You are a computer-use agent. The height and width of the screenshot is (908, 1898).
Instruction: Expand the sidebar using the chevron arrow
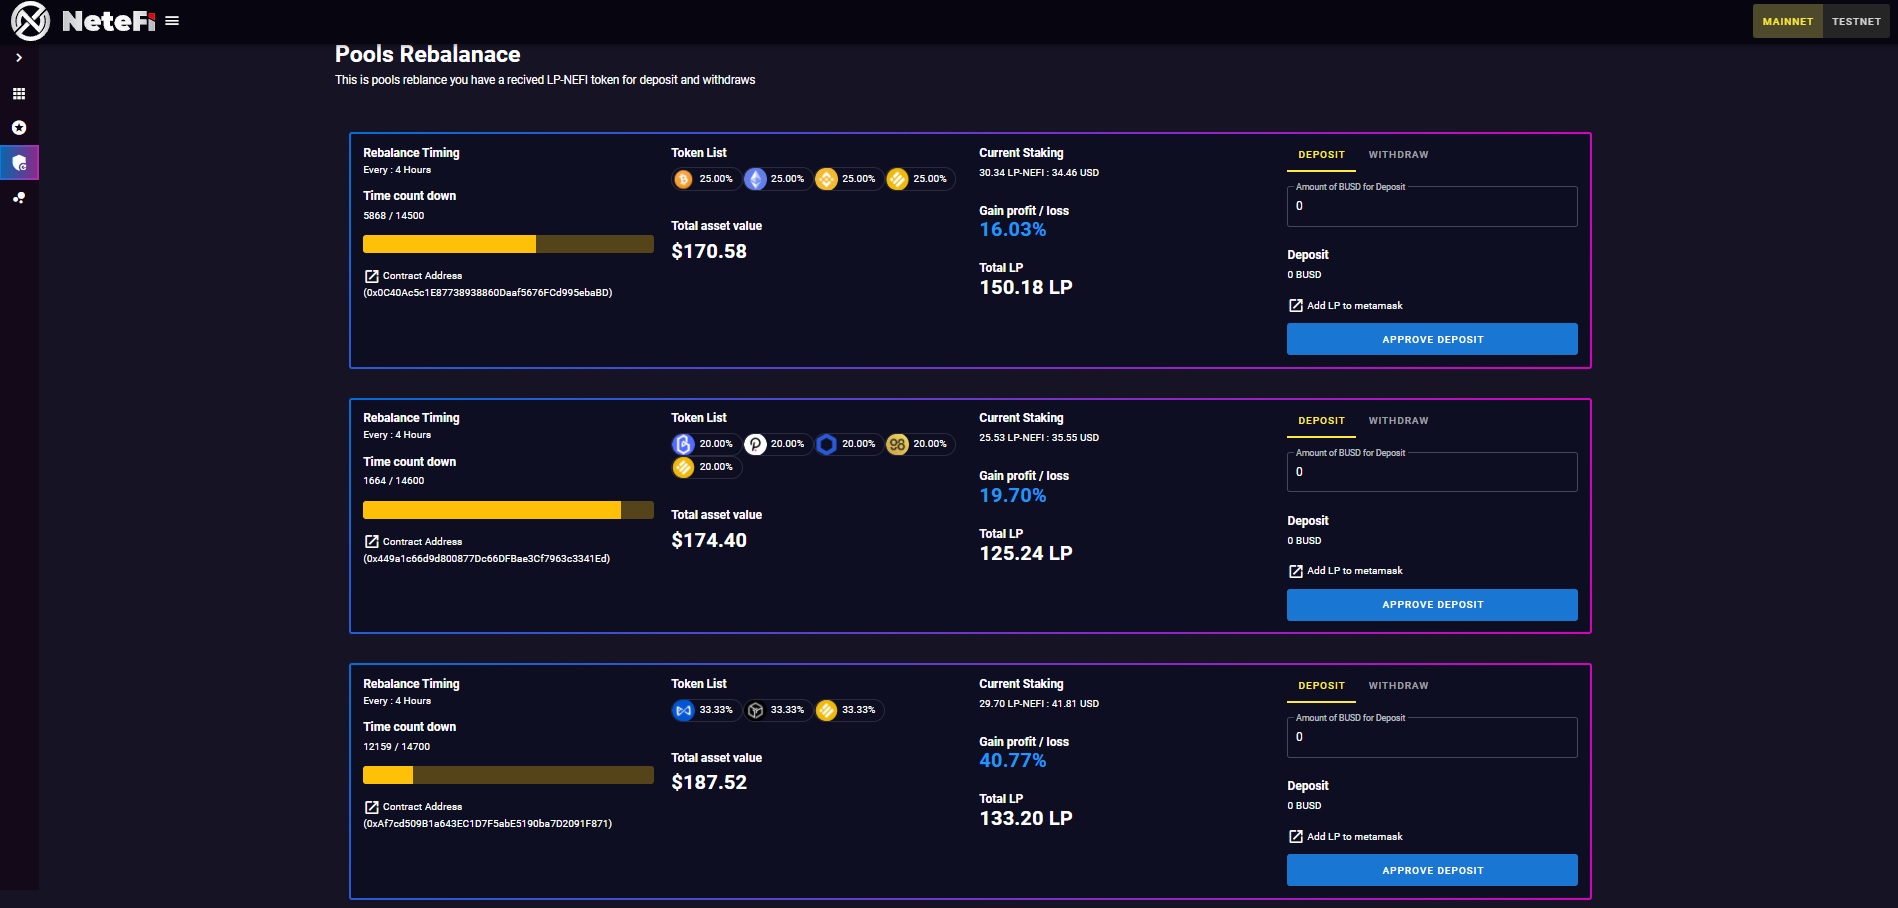(x=19, y=58)
